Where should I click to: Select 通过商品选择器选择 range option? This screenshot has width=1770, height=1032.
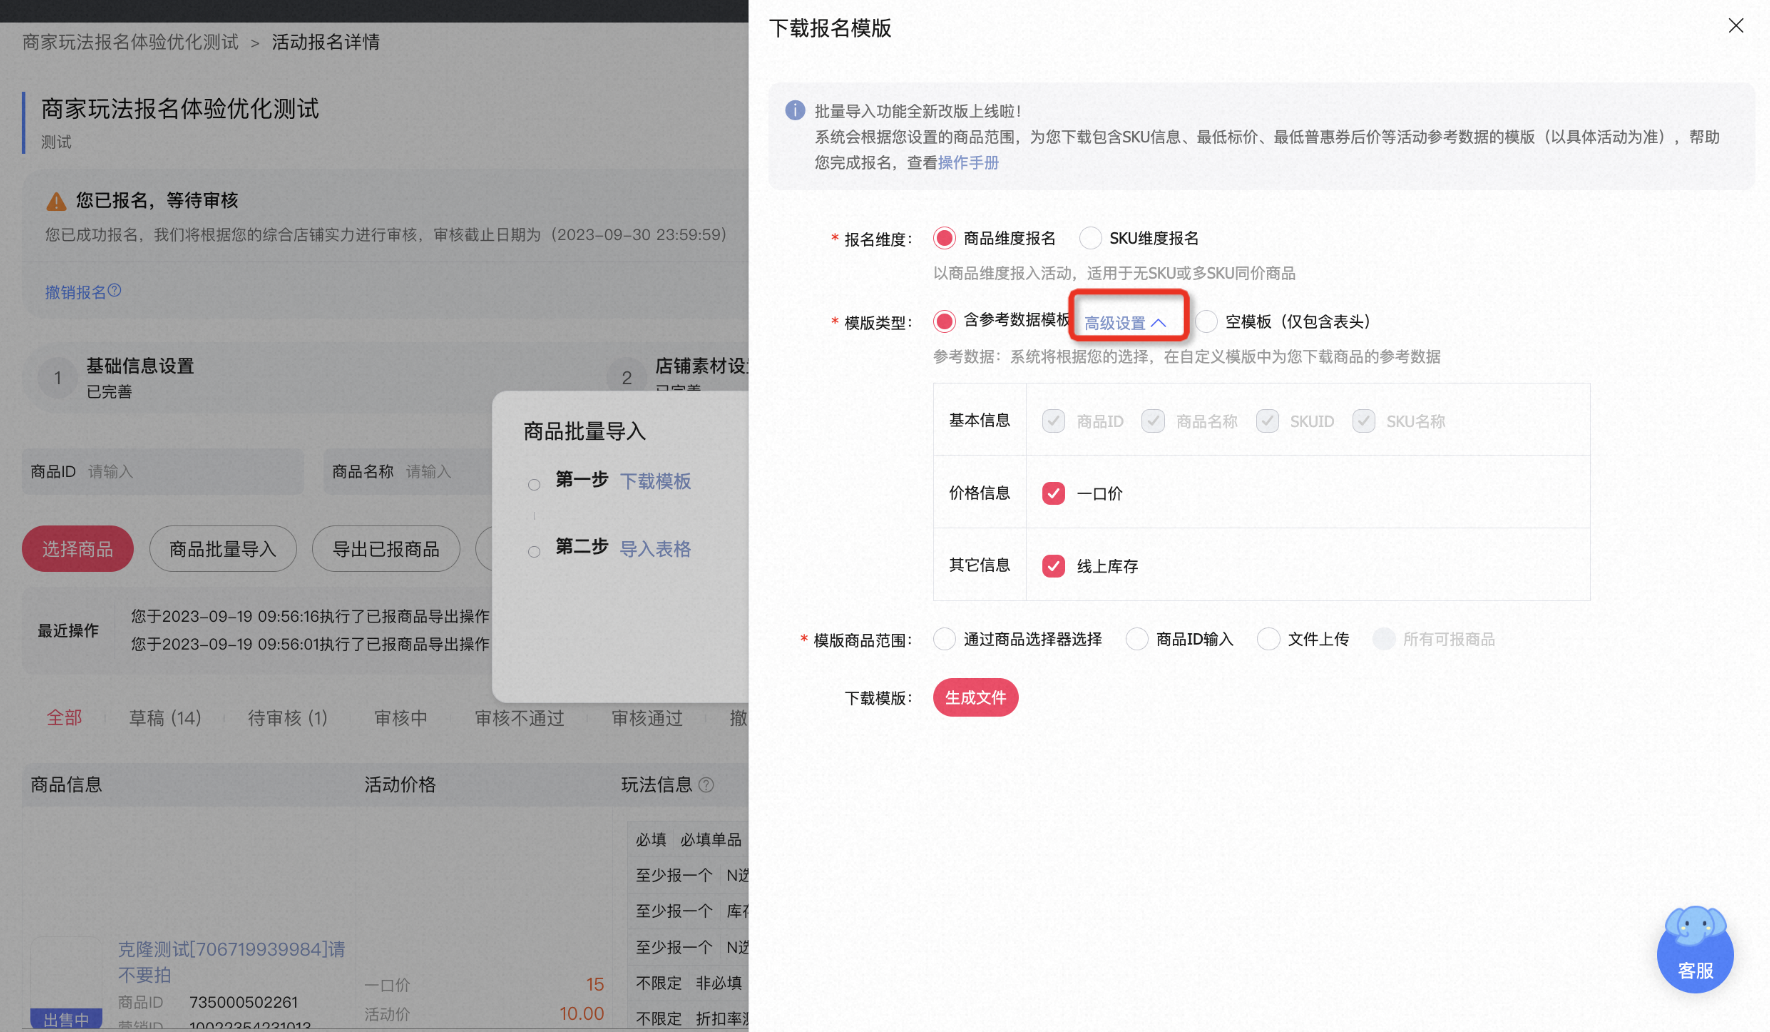click(944, 639)
